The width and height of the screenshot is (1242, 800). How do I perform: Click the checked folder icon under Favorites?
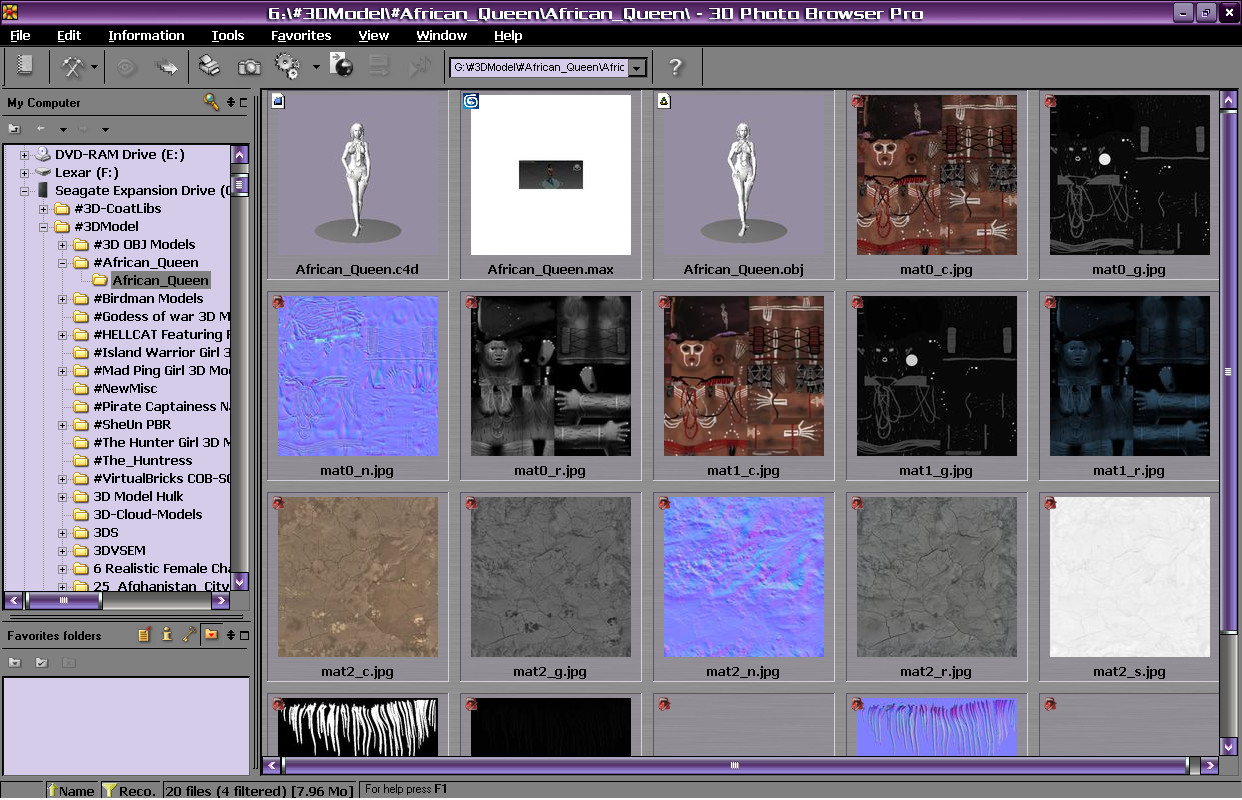[x=41, y=662]
